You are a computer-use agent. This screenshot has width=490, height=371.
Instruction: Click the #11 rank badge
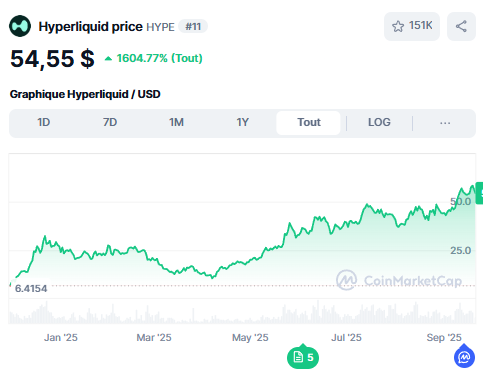(x=193, y=26)
